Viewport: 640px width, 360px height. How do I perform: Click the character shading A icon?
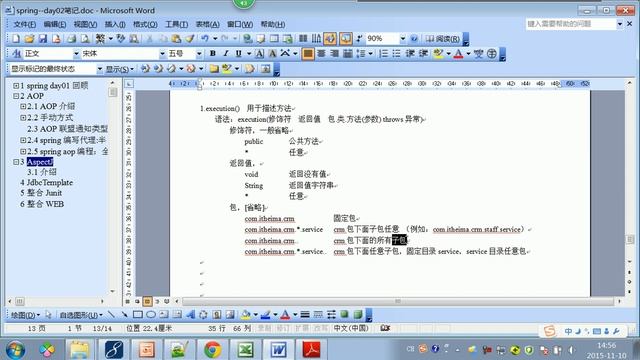[x=272, y=53]
